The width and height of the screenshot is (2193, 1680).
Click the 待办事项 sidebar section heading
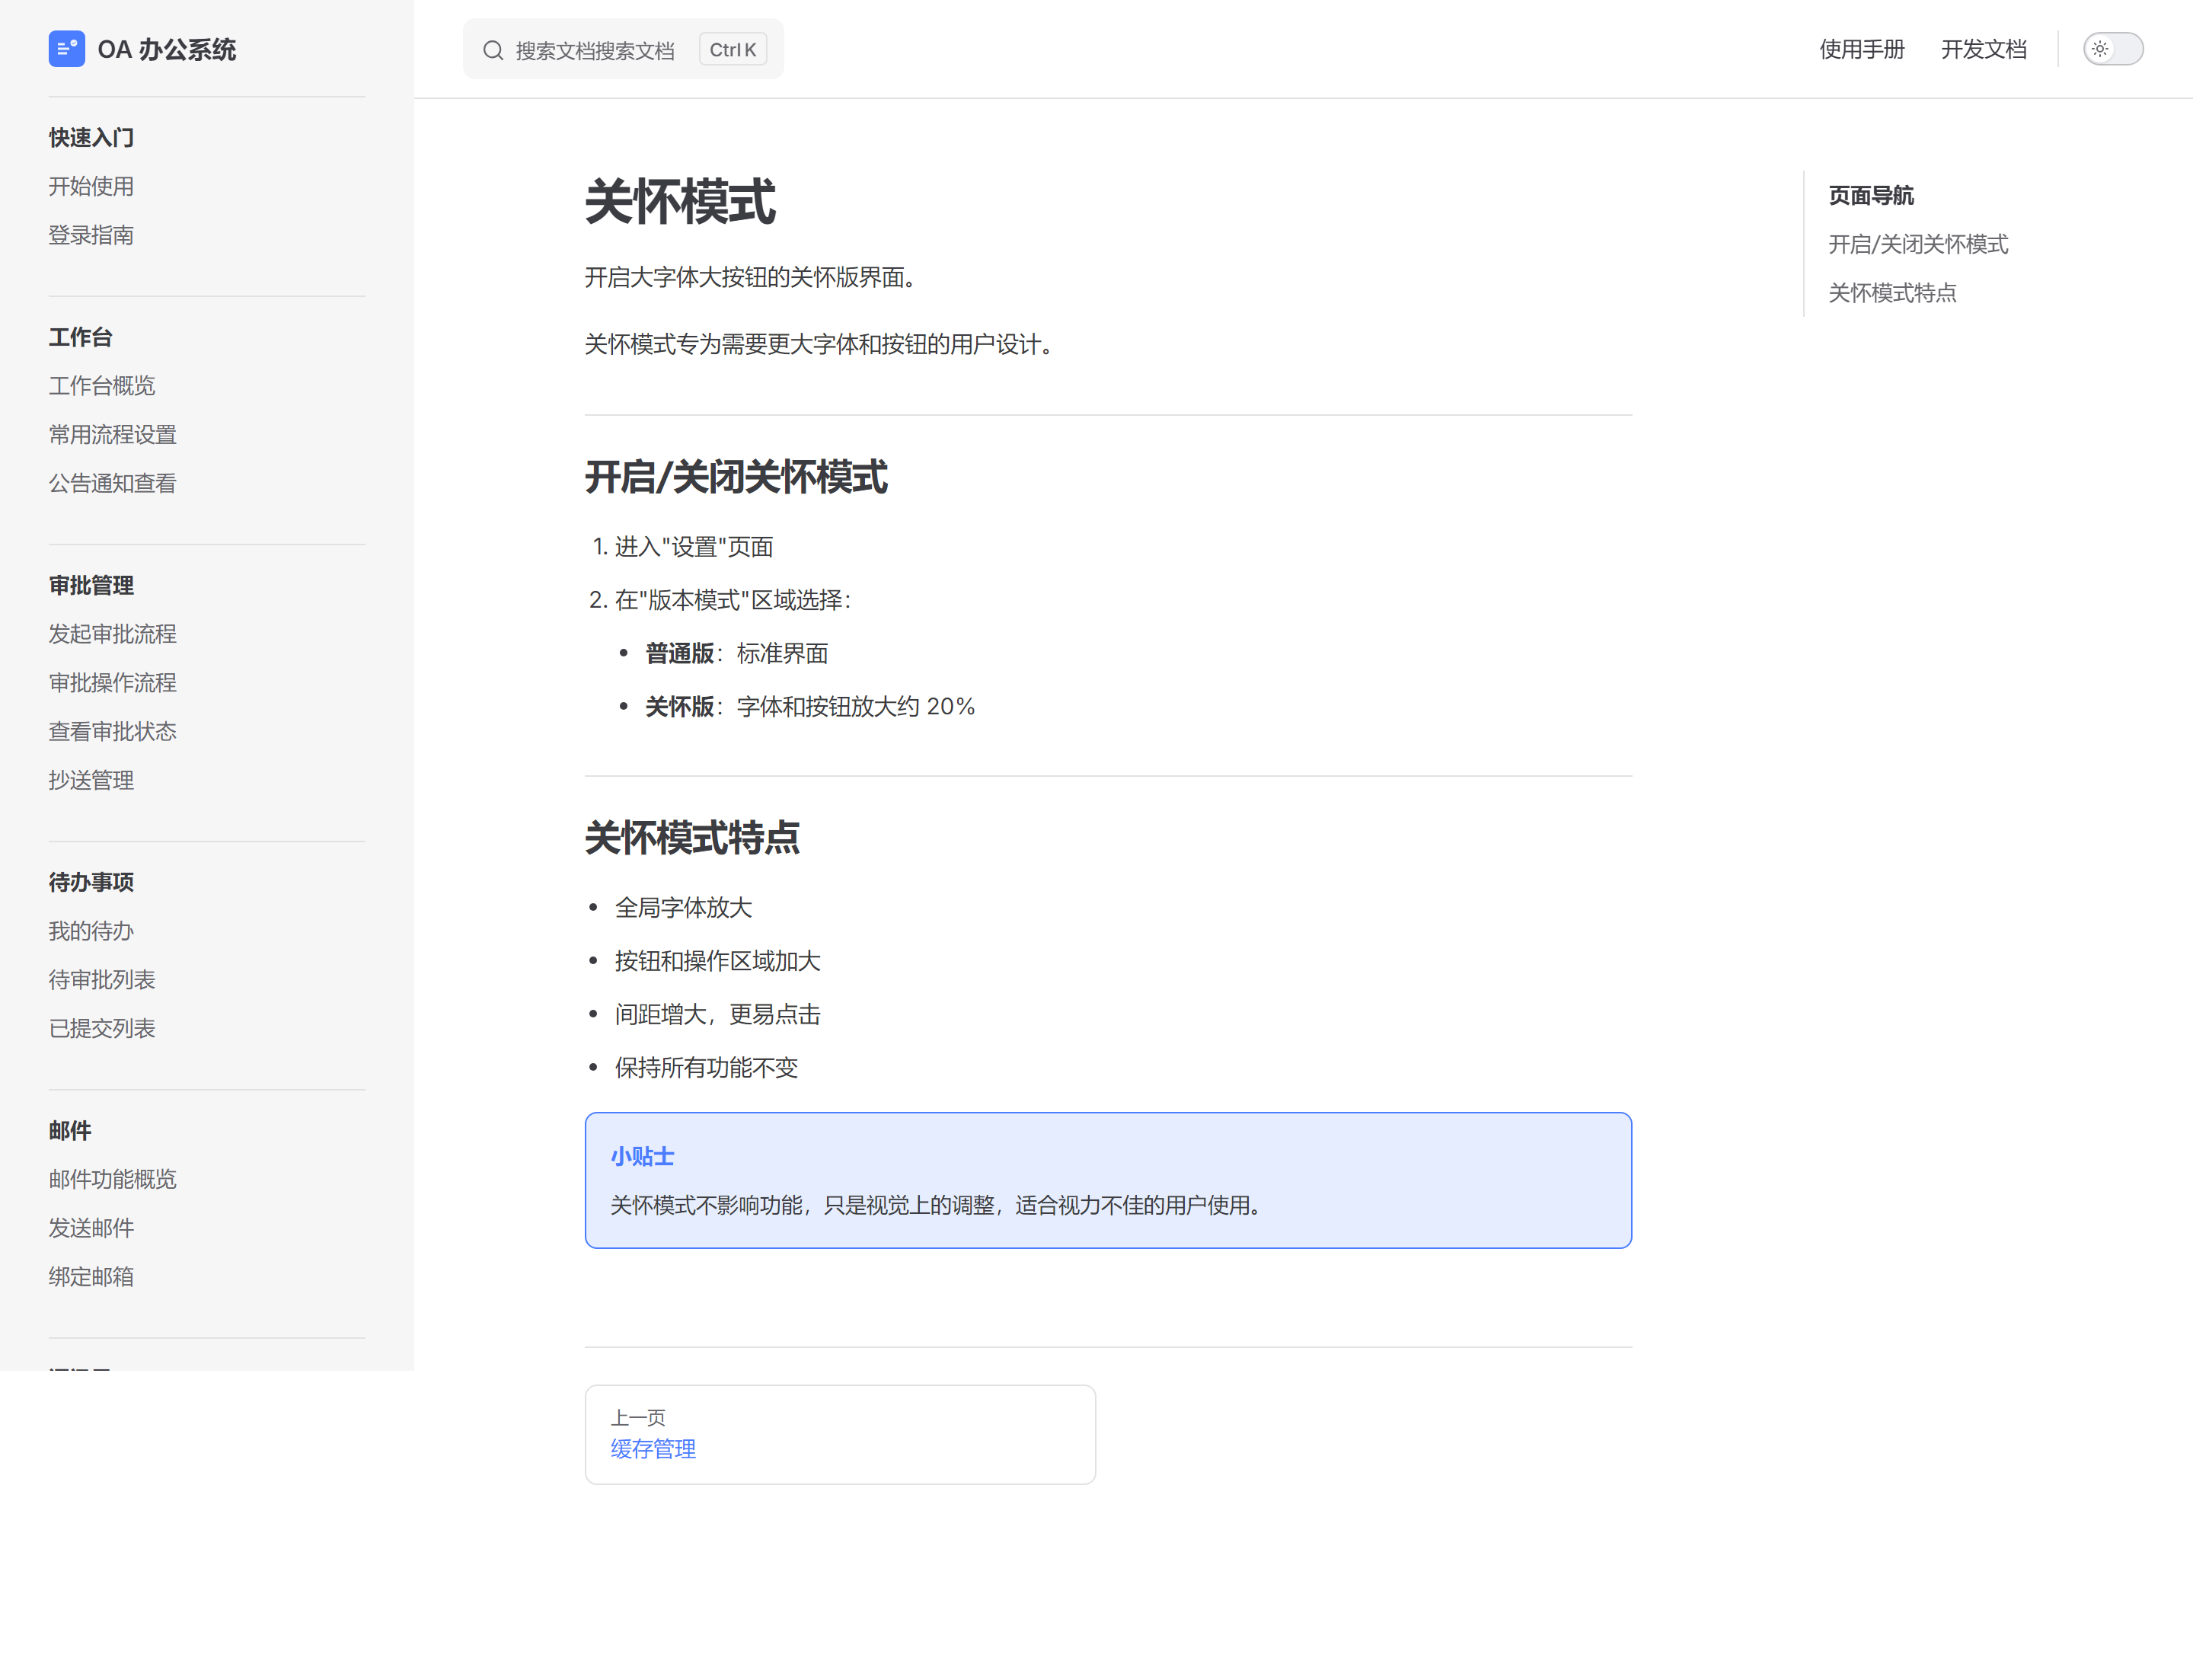pos(91,881)
